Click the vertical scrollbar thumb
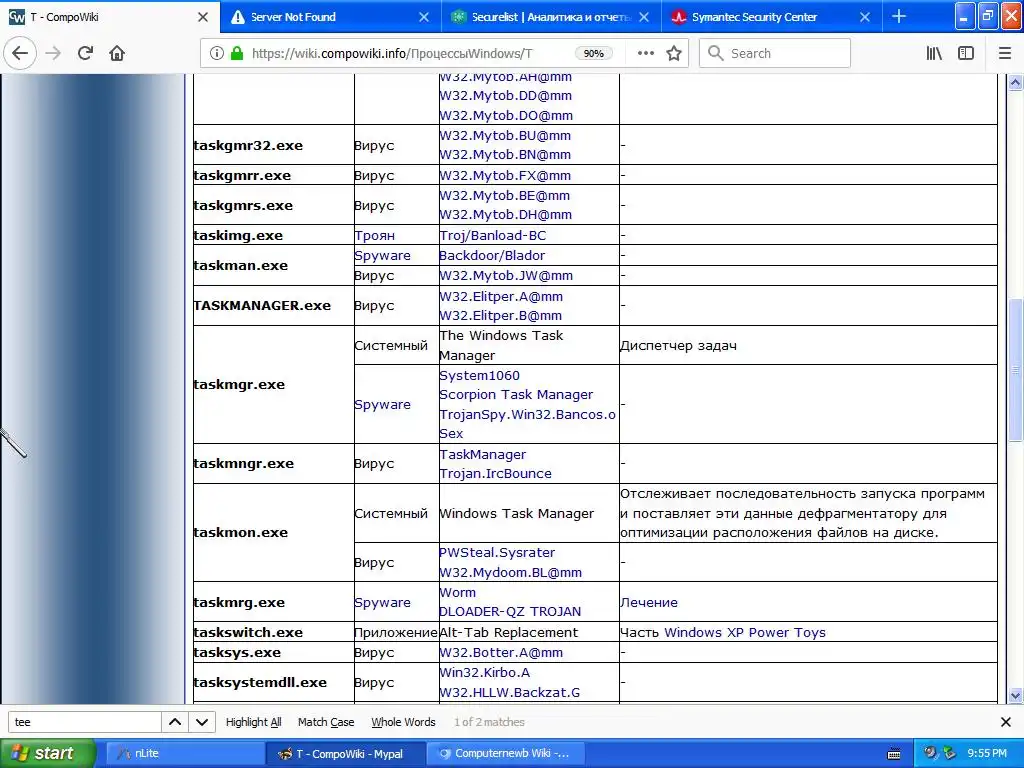 (1015, 370)
